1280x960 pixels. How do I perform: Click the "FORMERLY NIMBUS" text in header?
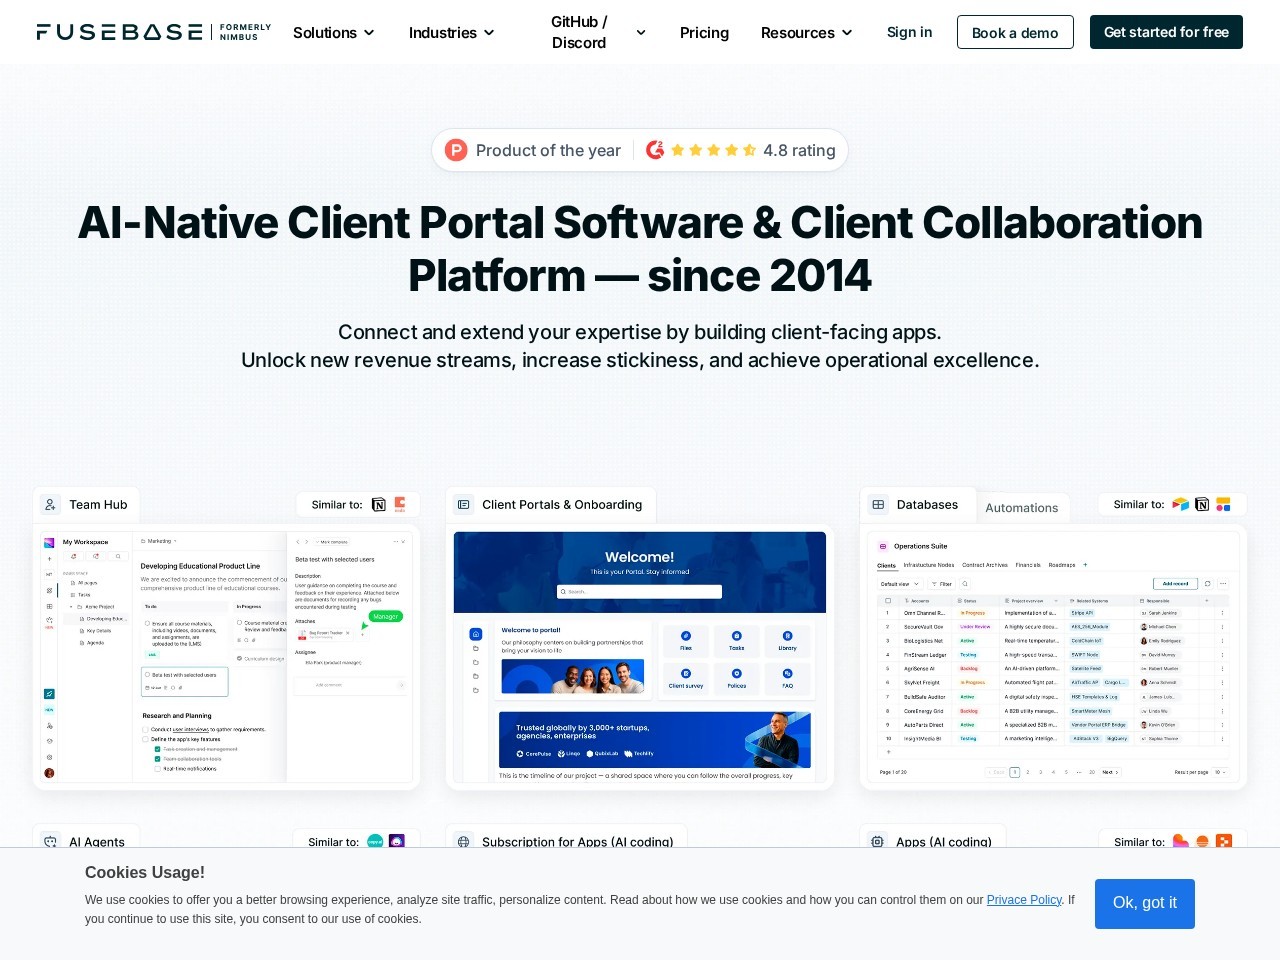245,32
